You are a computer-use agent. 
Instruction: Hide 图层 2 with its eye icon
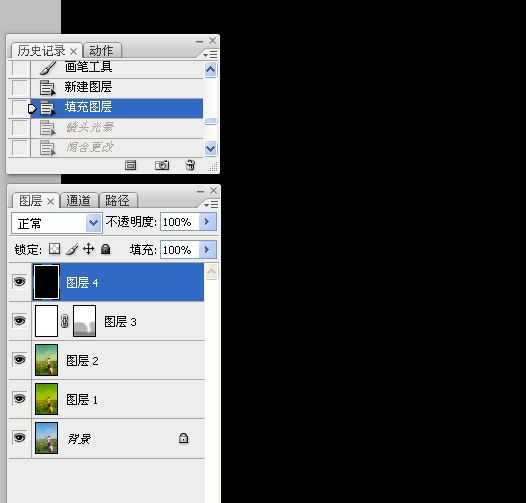(19, 359)
